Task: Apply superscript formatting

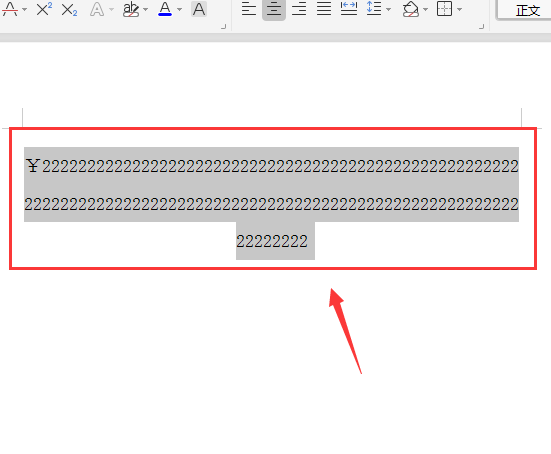Action: coord(44,9)
